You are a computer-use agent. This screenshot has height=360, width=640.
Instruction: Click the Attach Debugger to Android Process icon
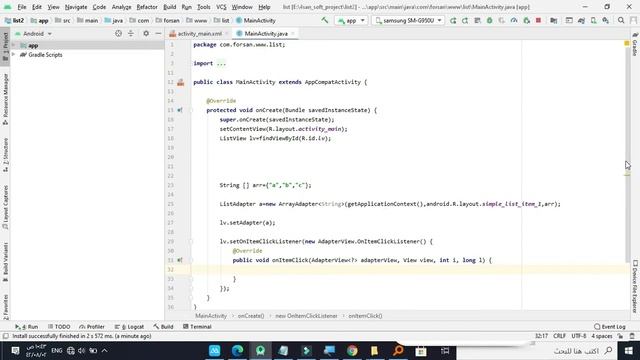point(527,20)
